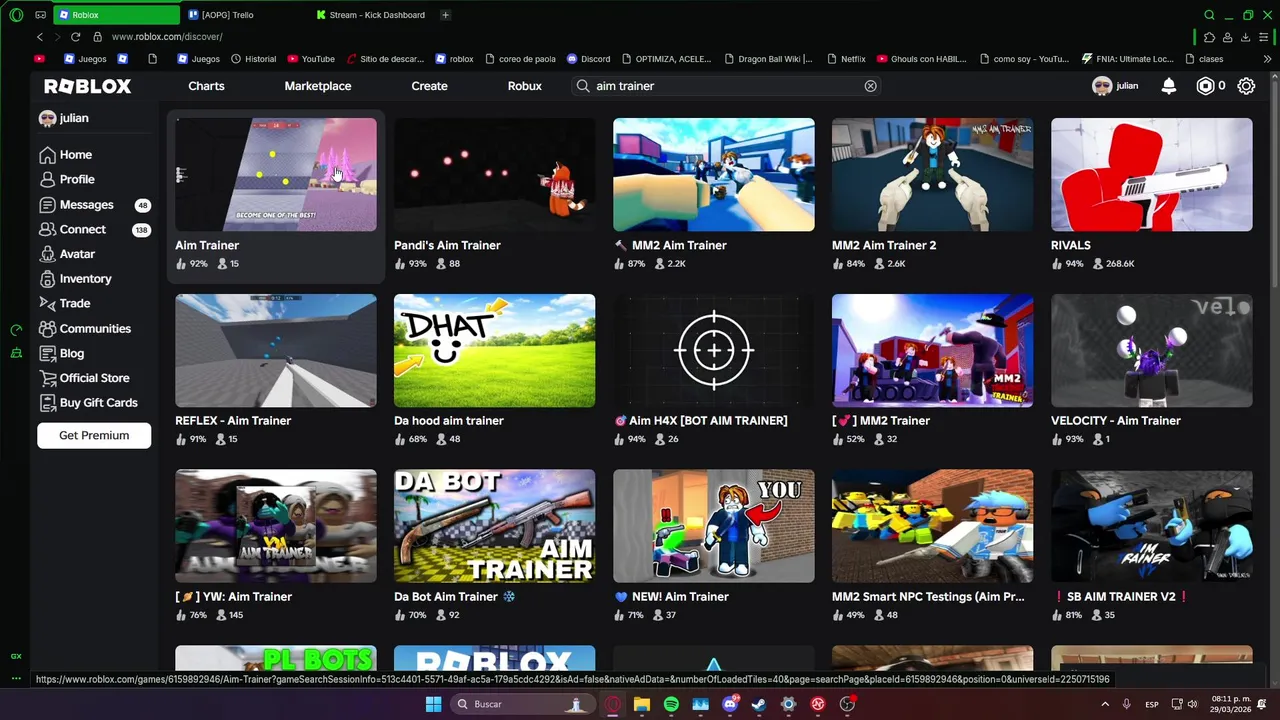Open a new browser tab
The width and height of the screenshot is (1280, 720).
tap(445, 15)
